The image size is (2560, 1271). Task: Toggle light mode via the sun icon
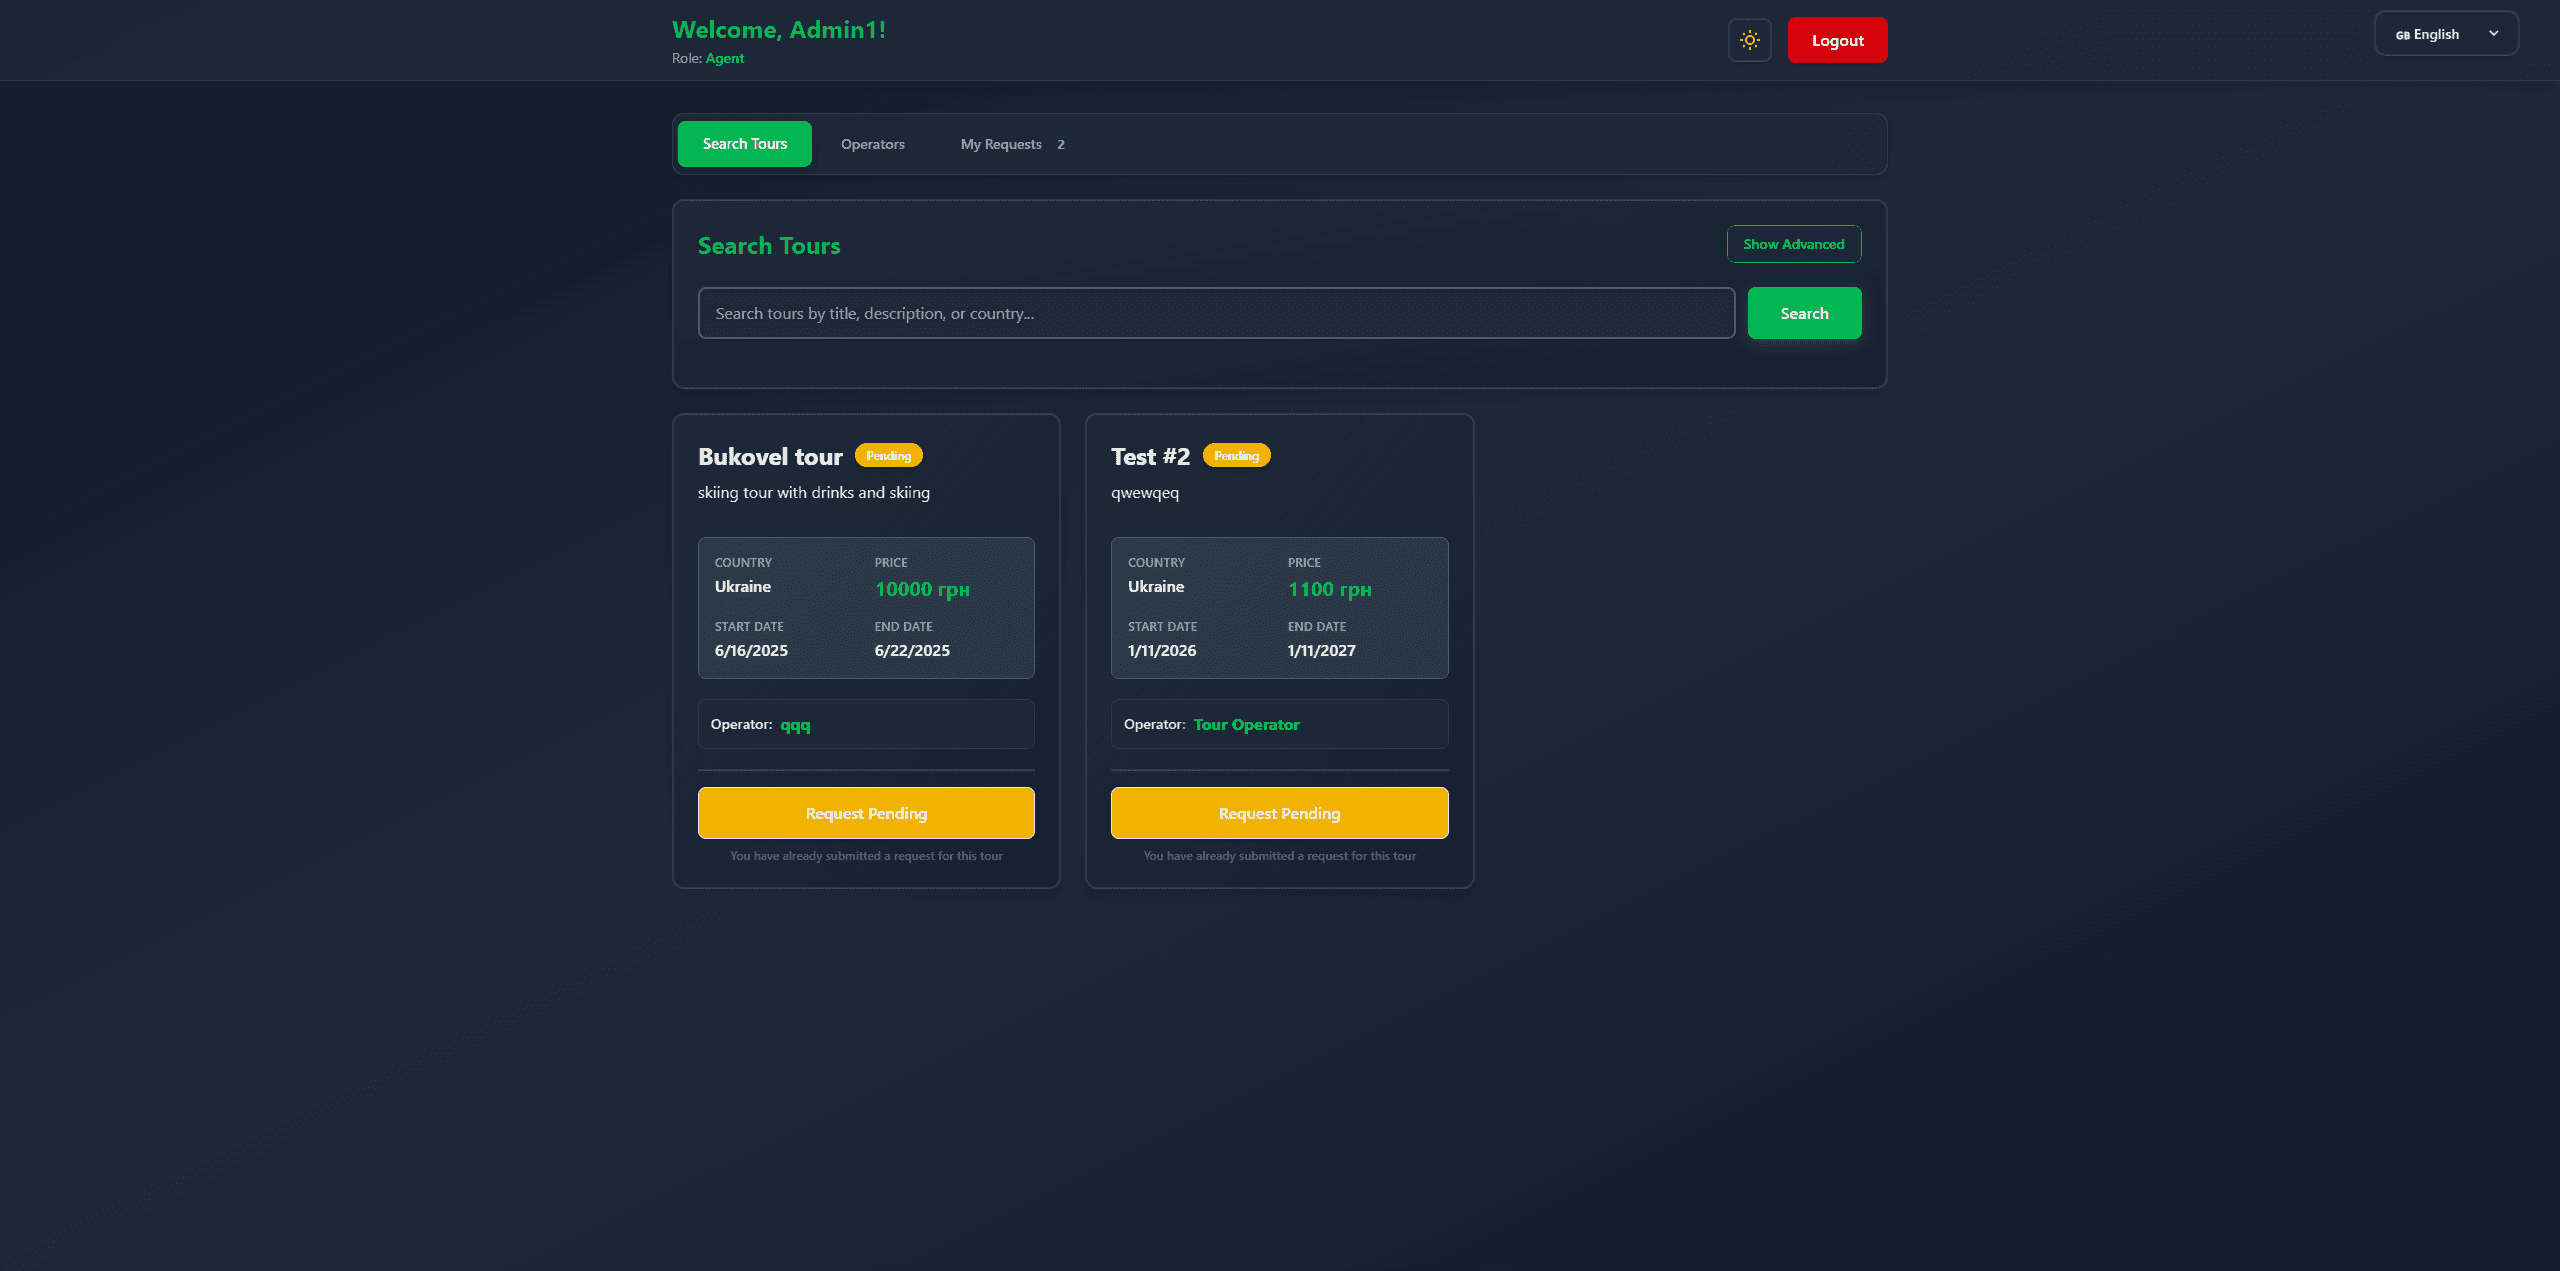pyautogui.click(x=1749, y=40)
